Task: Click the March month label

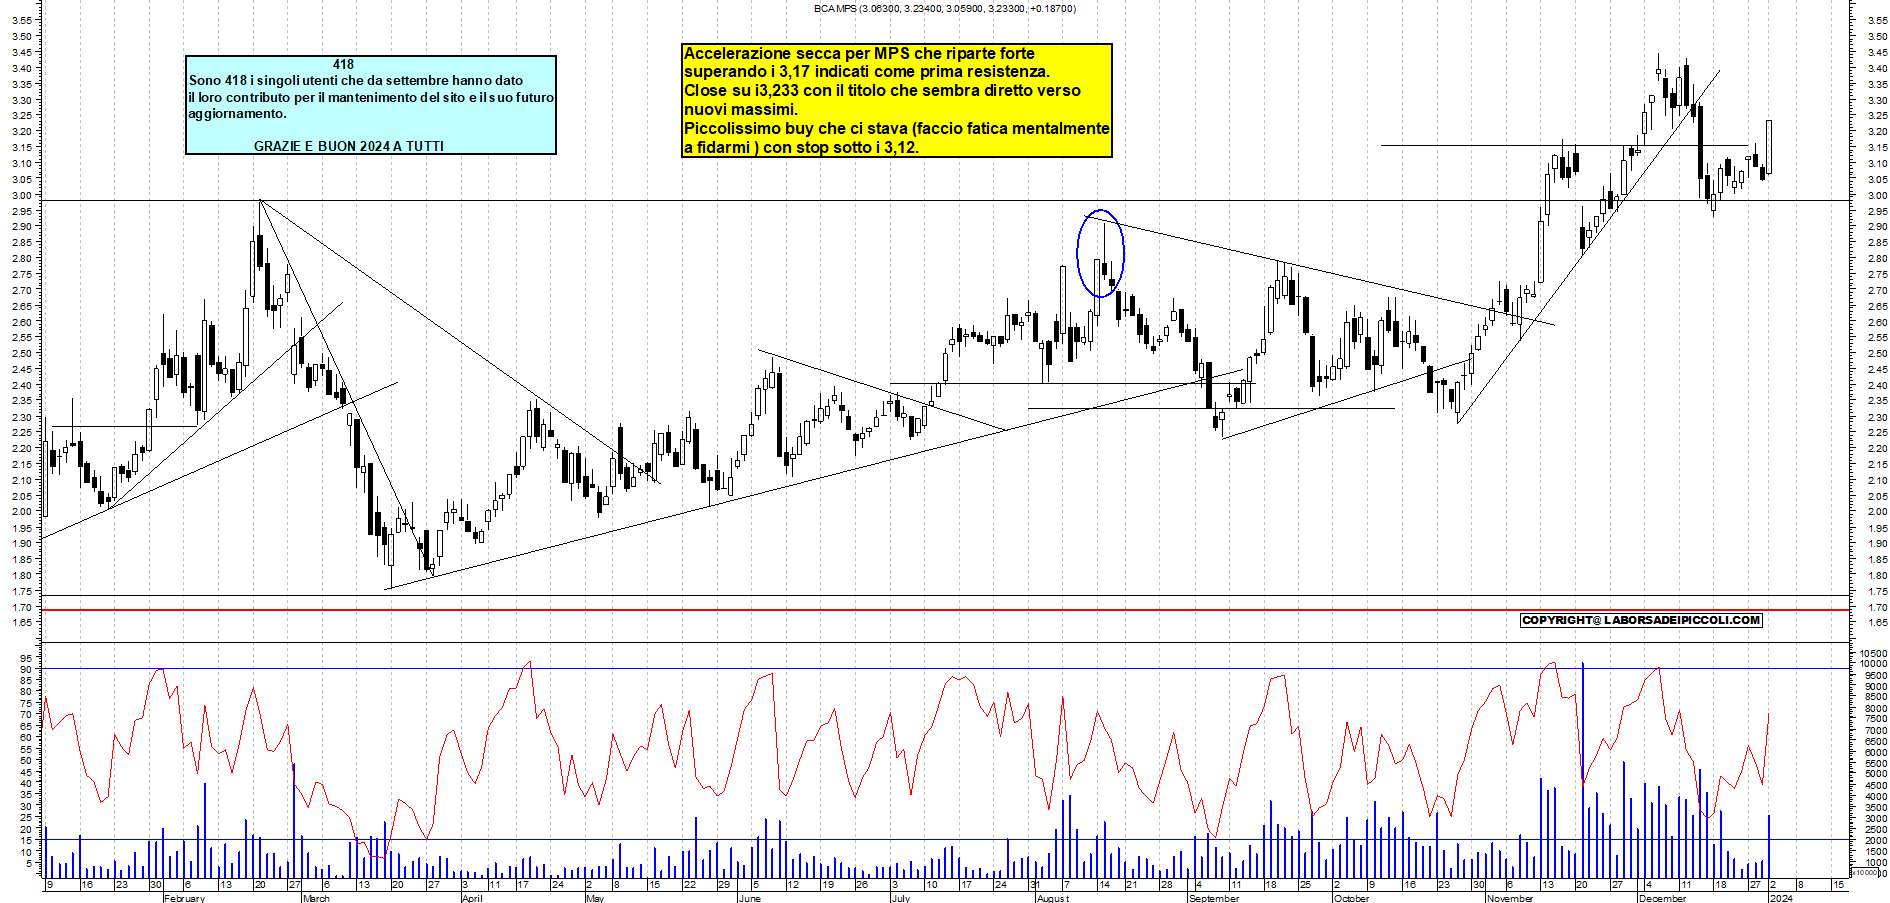Action: [x=316, y=898]
